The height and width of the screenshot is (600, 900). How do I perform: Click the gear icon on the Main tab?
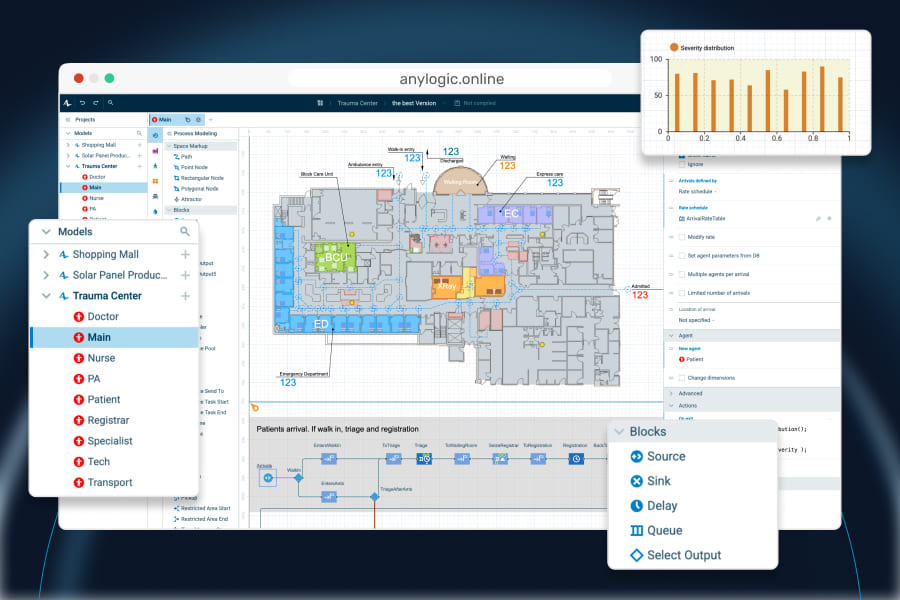[199, 120]
